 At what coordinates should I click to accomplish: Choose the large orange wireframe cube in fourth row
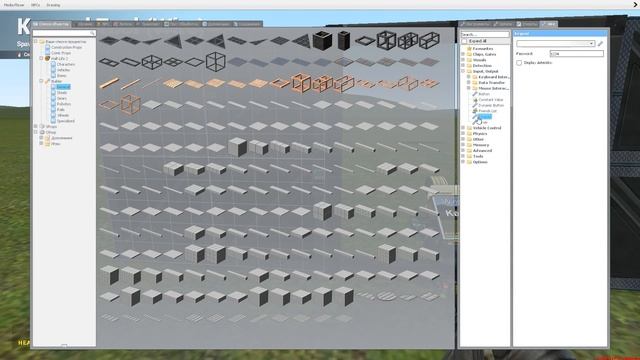(131, 104)
